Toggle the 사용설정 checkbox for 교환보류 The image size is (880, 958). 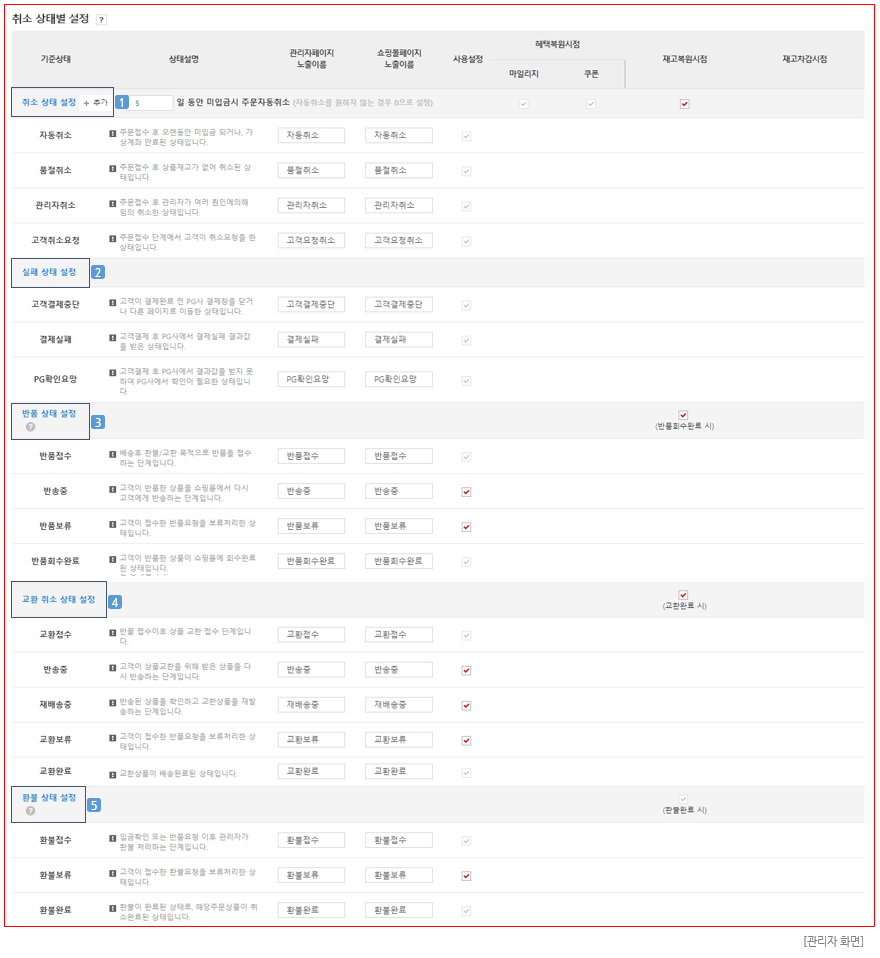pyautogui.click(x=466, y=740)
